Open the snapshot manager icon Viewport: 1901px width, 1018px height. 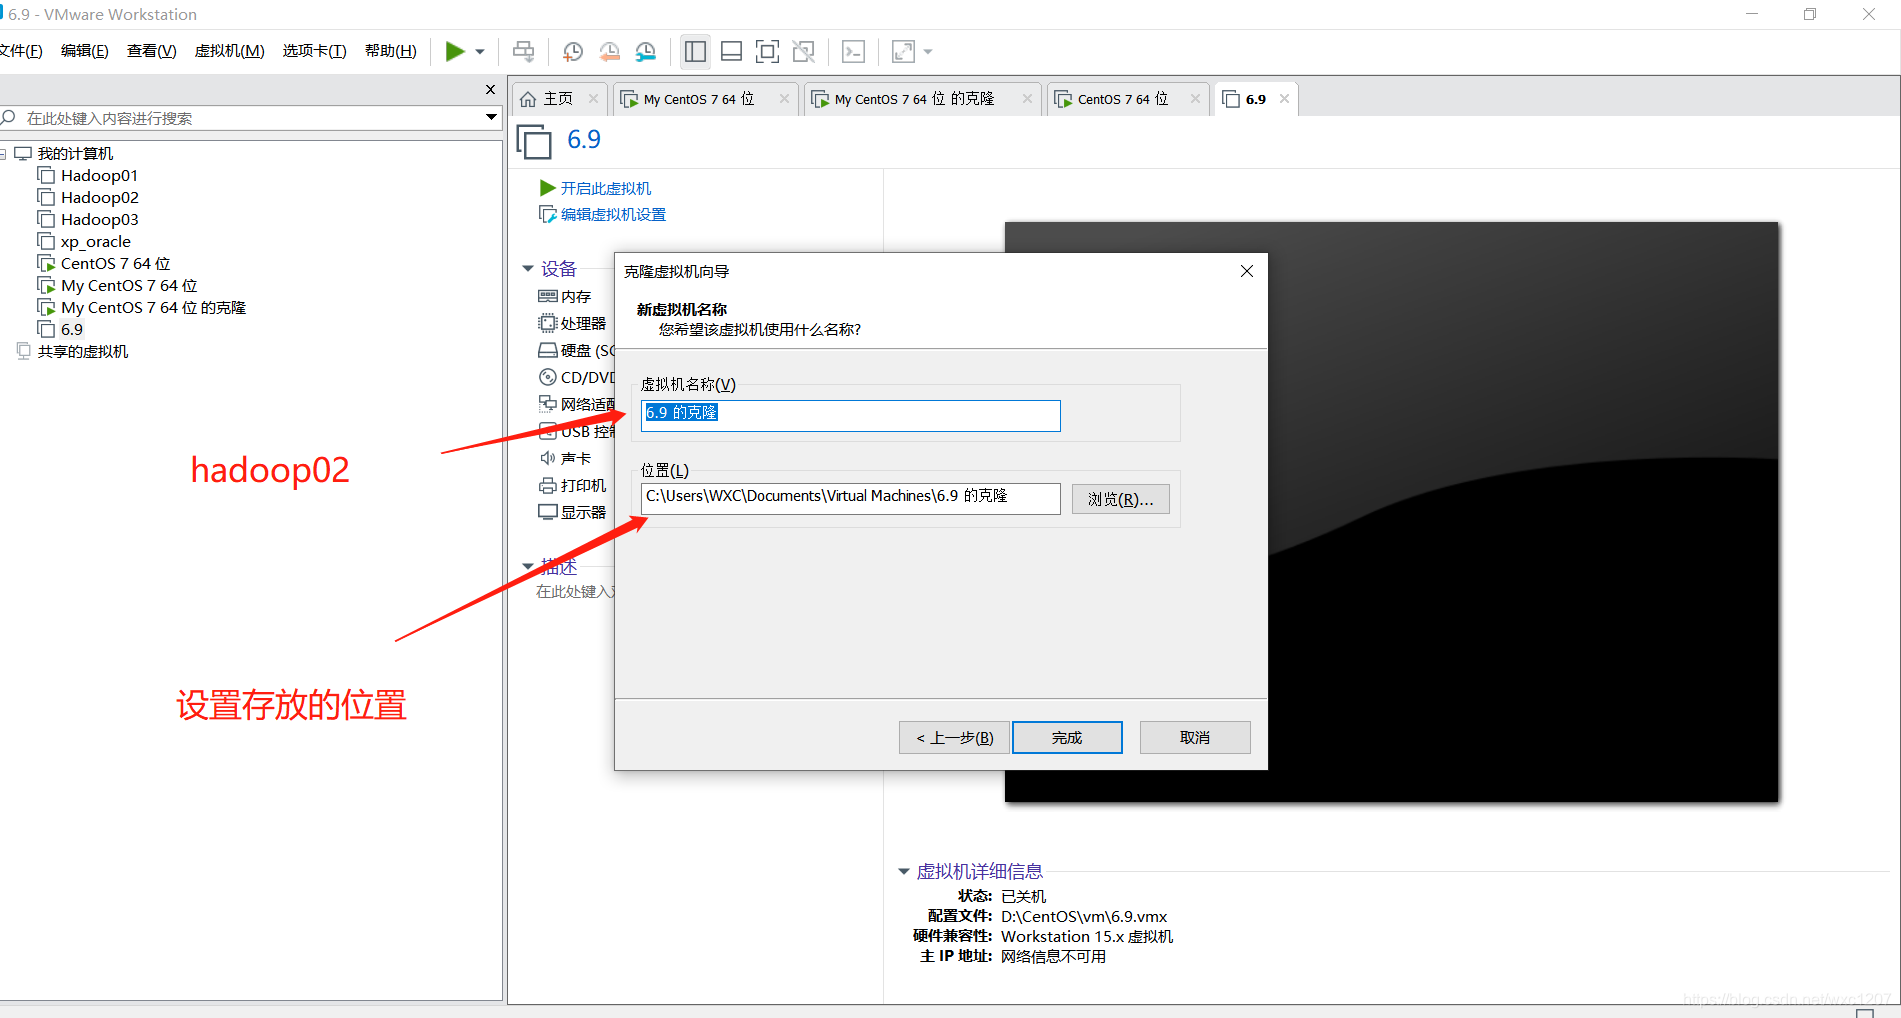[646, 51]
